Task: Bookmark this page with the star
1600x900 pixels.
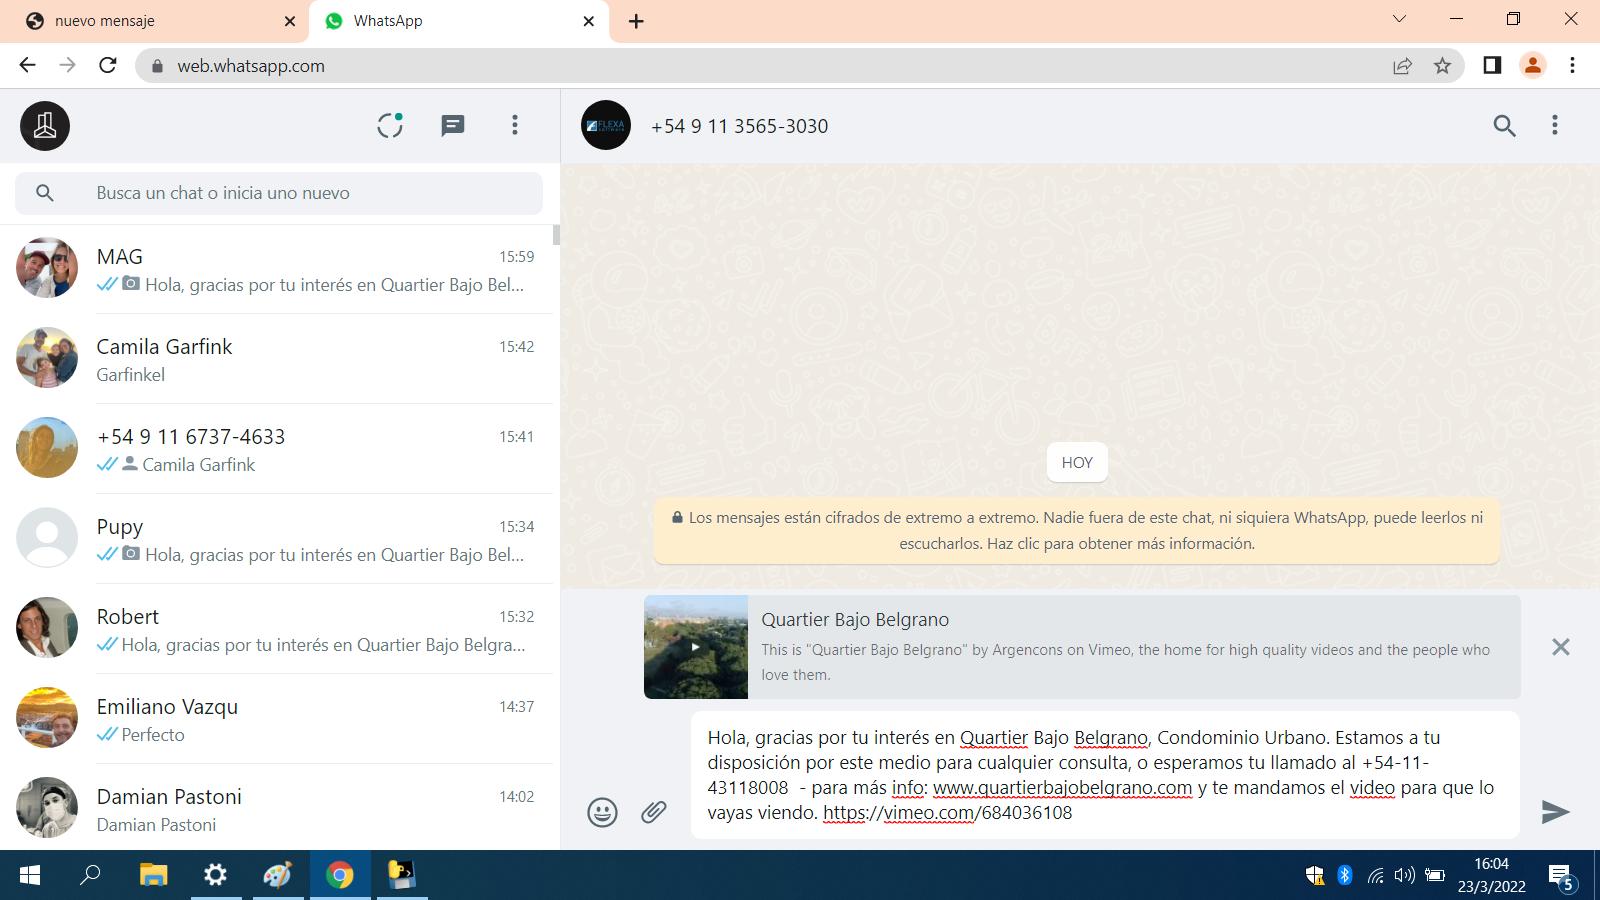Action: pyautogui.click(x=1442, y=66)
